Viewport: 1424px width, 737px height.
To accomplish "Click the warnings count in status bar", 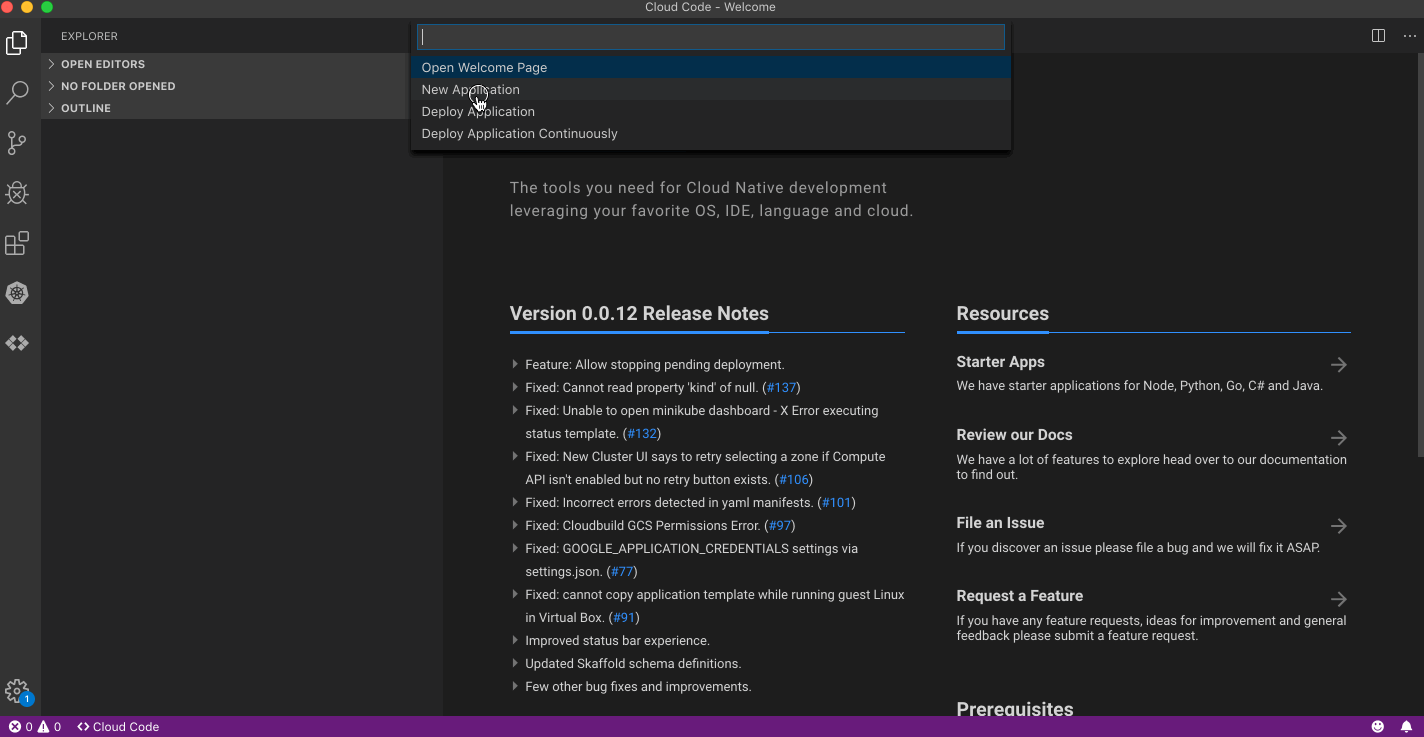I will pos(49,727).
